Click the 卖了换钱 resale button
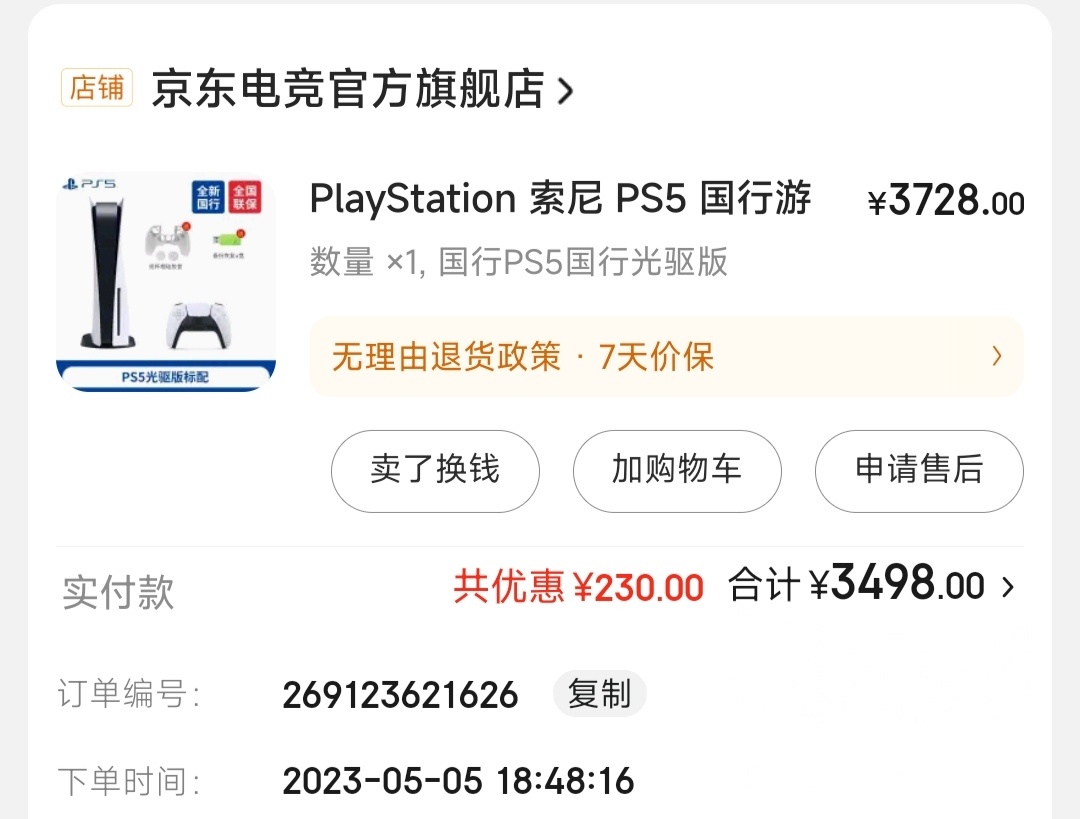Image resolution: width=1080 pixels, height=819 pixels. pos(435,471)
